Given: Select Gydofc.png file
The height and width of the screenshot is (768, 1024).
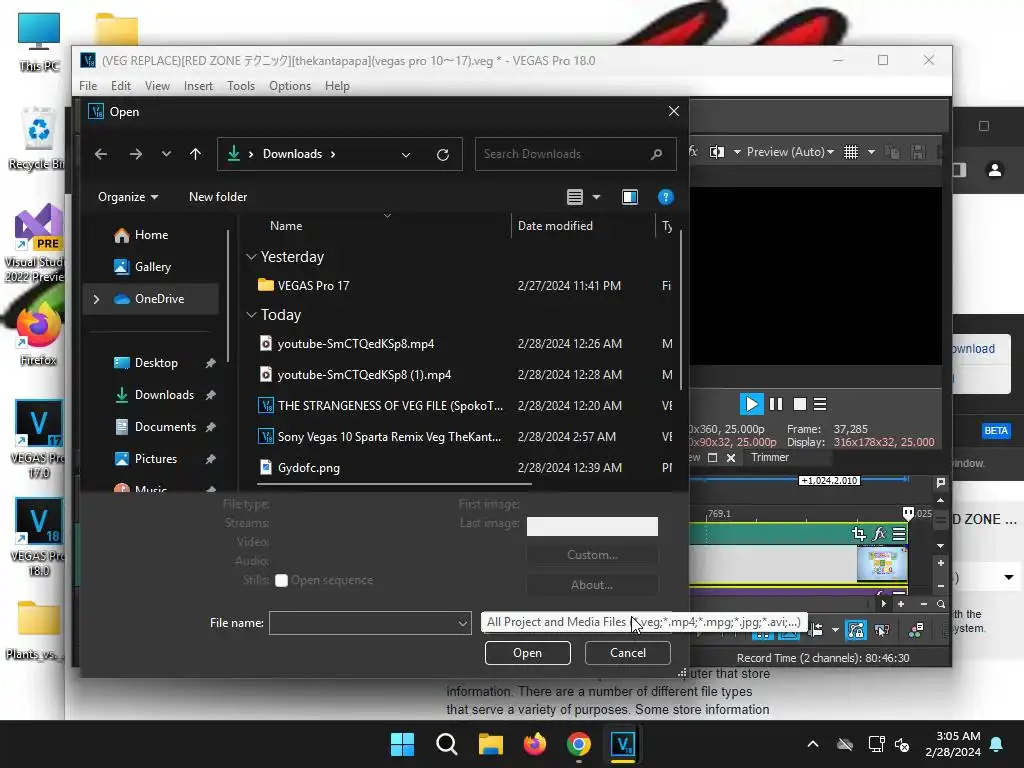Looking at the screenshot, I should click(x=309, y=468).
